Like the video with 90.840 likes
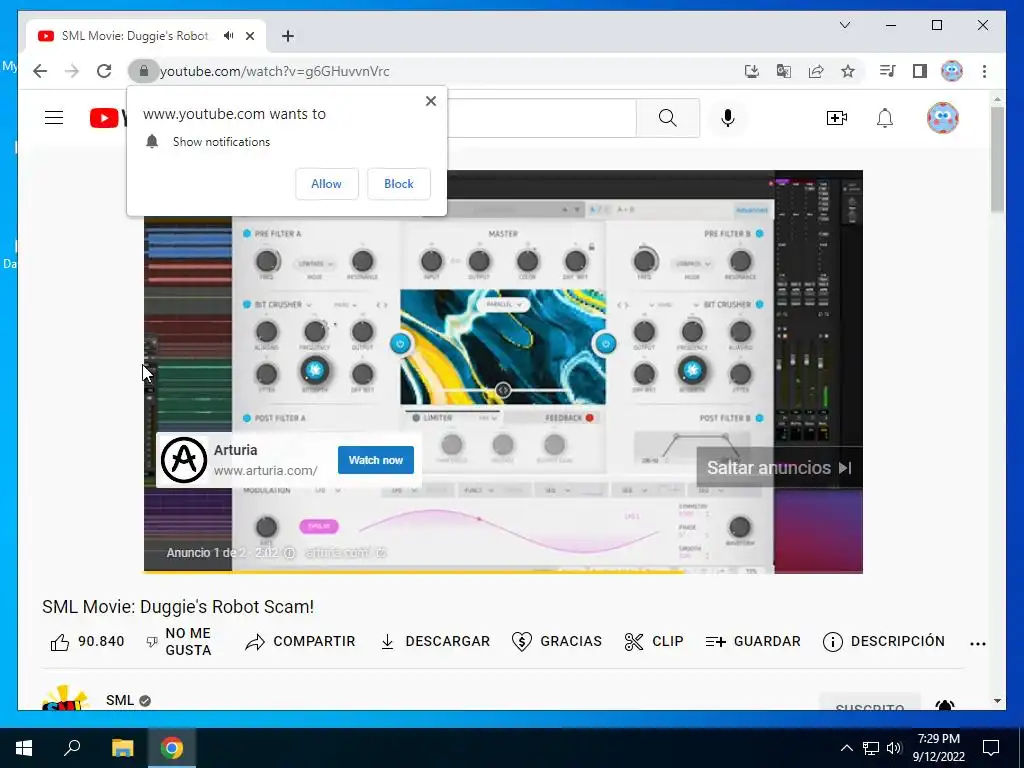Screen dimensions: 1024x768 tap(87, 642)
